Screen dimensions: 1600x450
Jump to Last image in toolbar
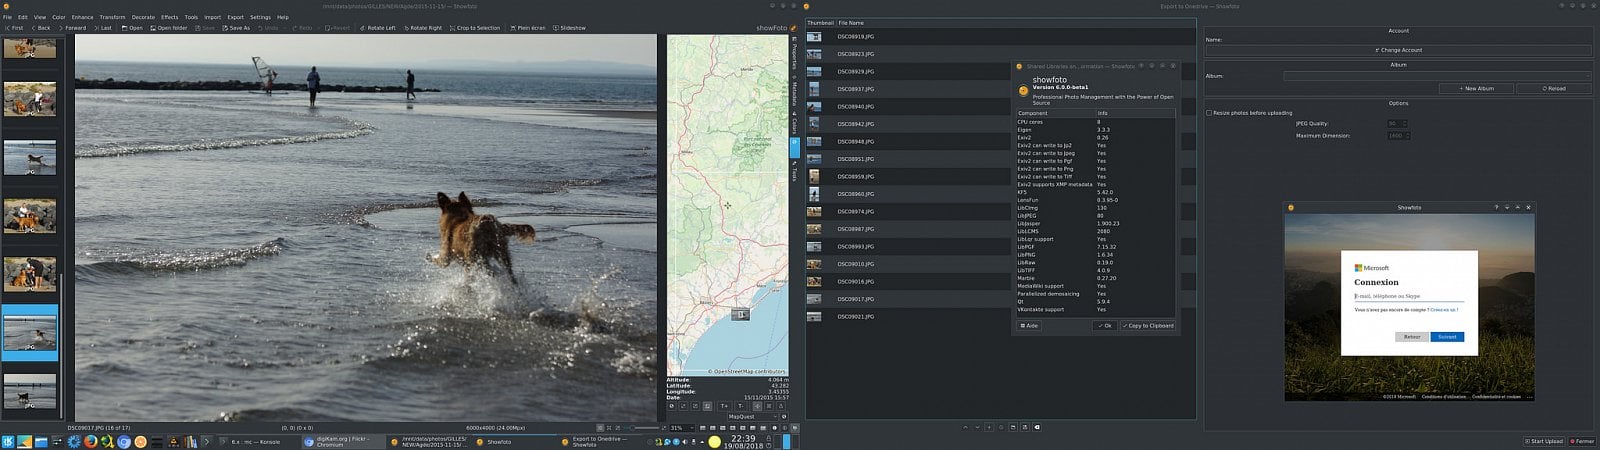(x=103, y=28)
